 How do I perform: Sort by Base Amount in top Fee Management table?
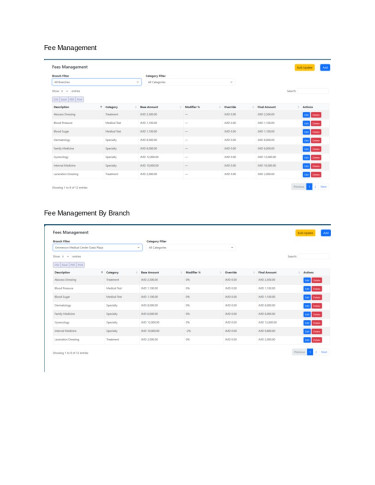click(161, 107)
